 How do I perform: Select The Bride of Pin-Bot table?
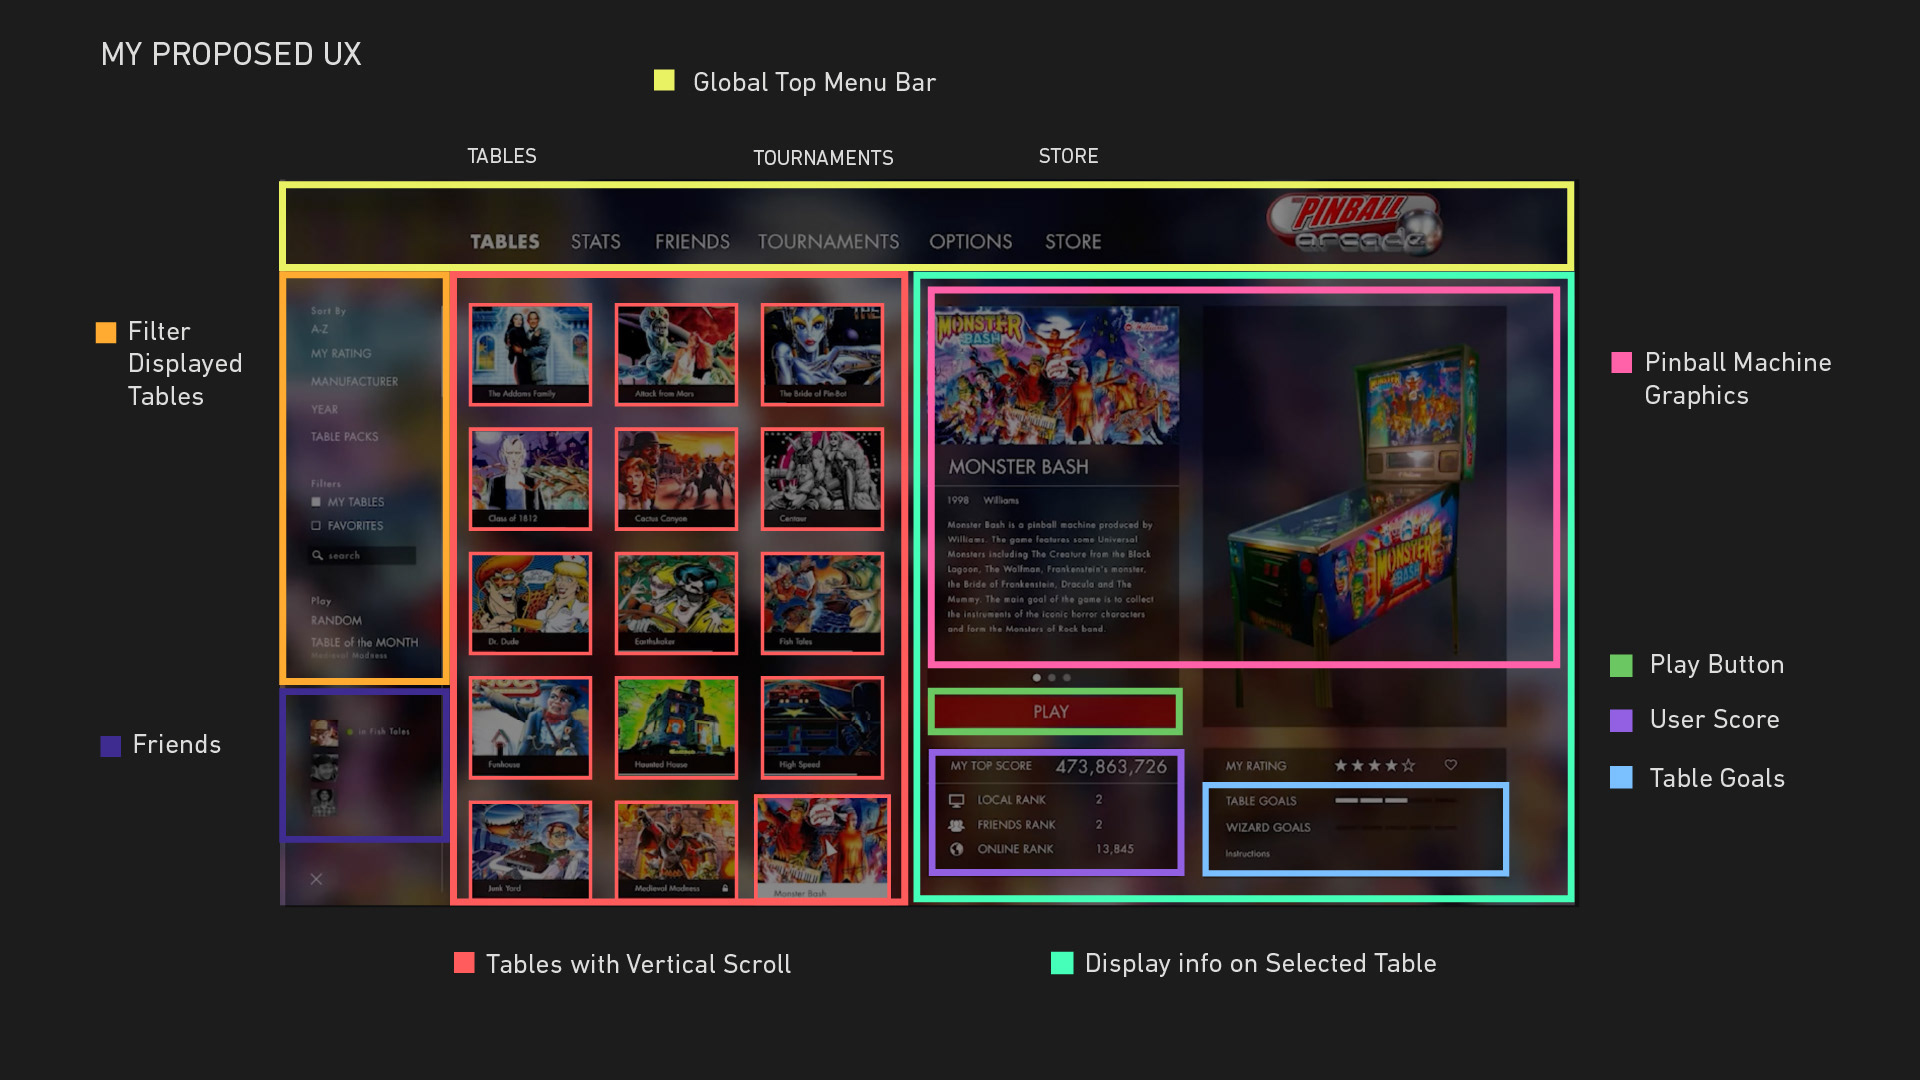(822, 354)
